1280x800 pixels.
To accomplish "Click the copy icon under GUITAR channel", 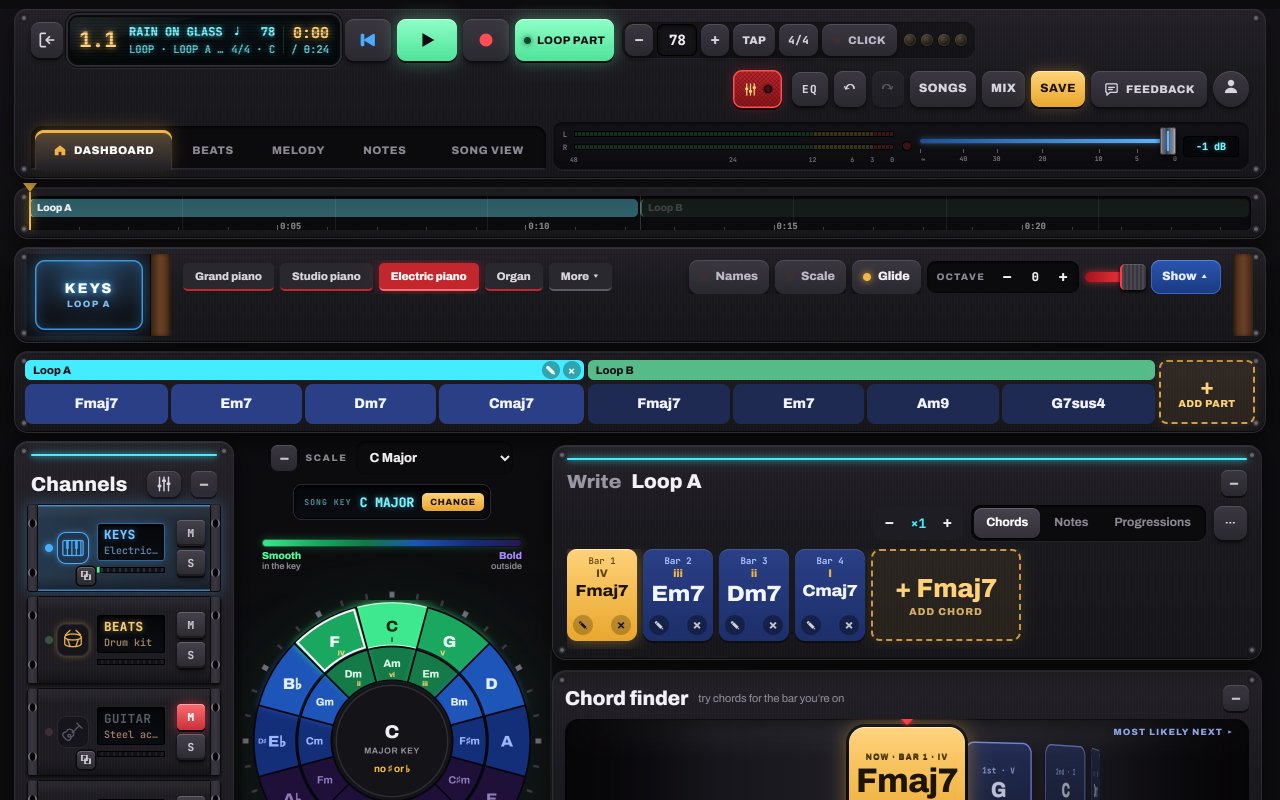I will coord(86,759).
